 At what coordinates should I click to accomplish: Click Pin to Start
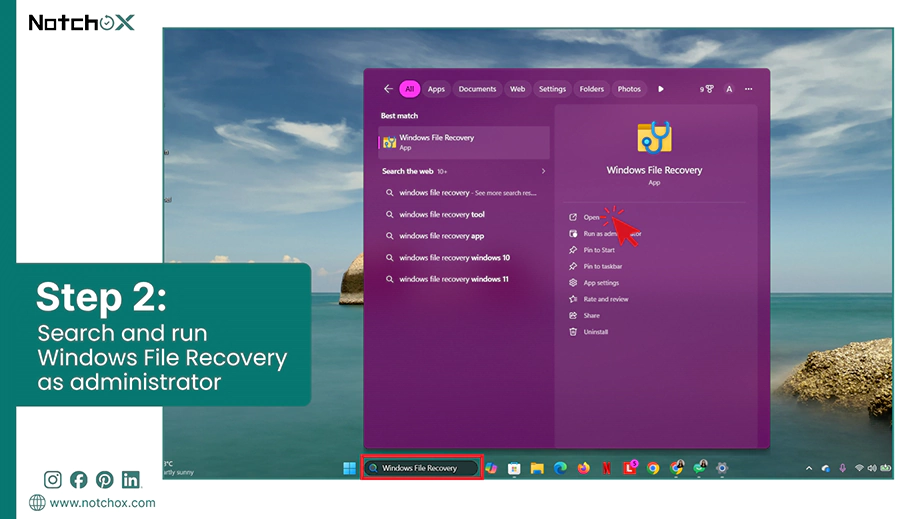click(x=599, y=250)
